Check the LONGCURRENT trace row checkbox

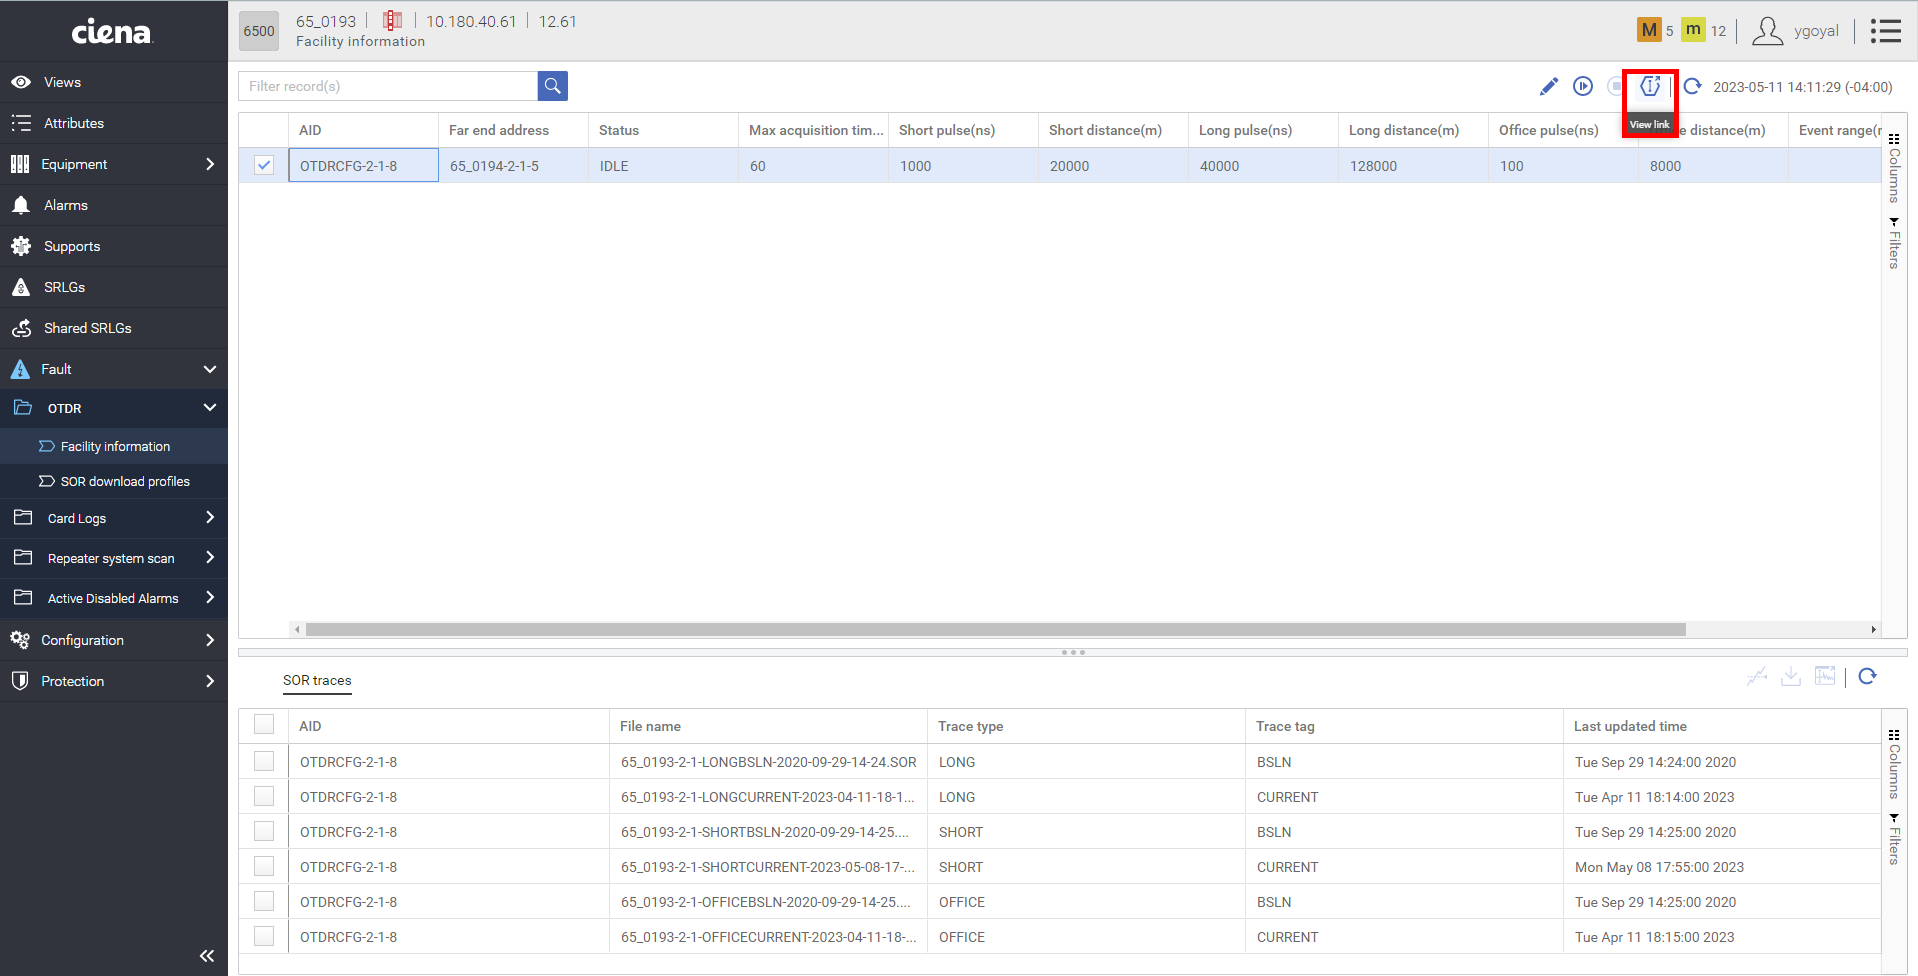264,796
